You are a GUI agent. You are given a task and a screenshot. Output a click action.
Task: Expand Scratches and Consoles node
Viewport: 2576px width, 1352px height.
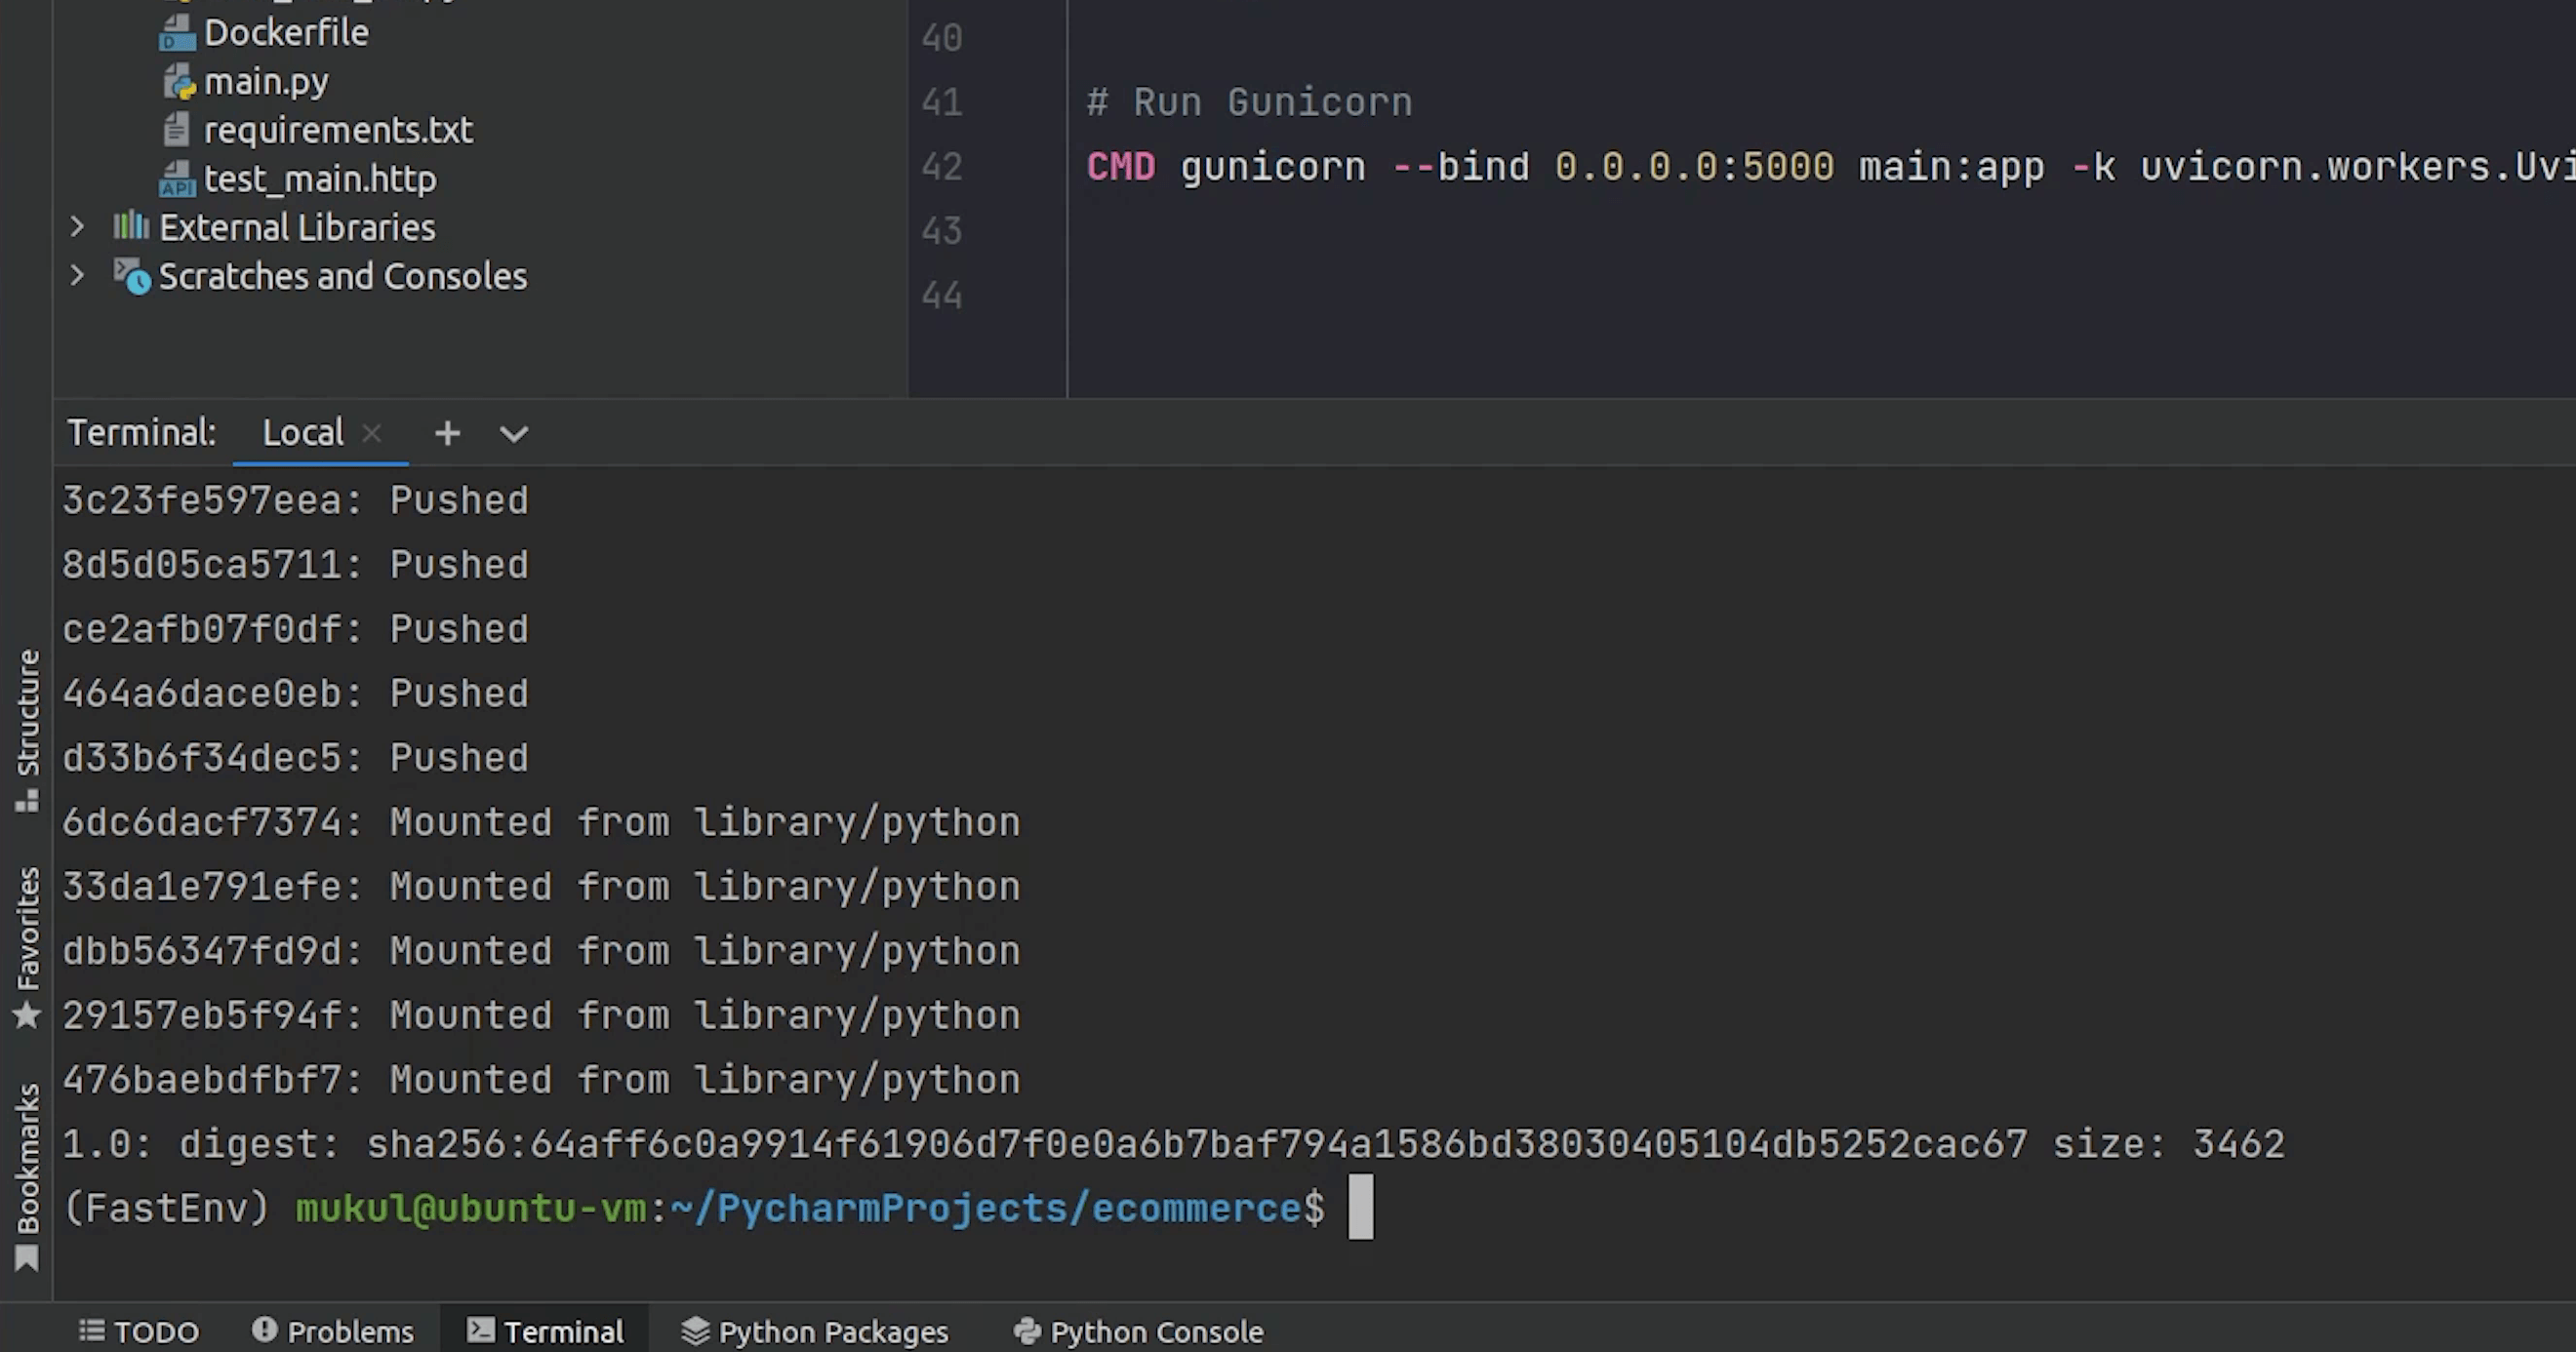77,275
